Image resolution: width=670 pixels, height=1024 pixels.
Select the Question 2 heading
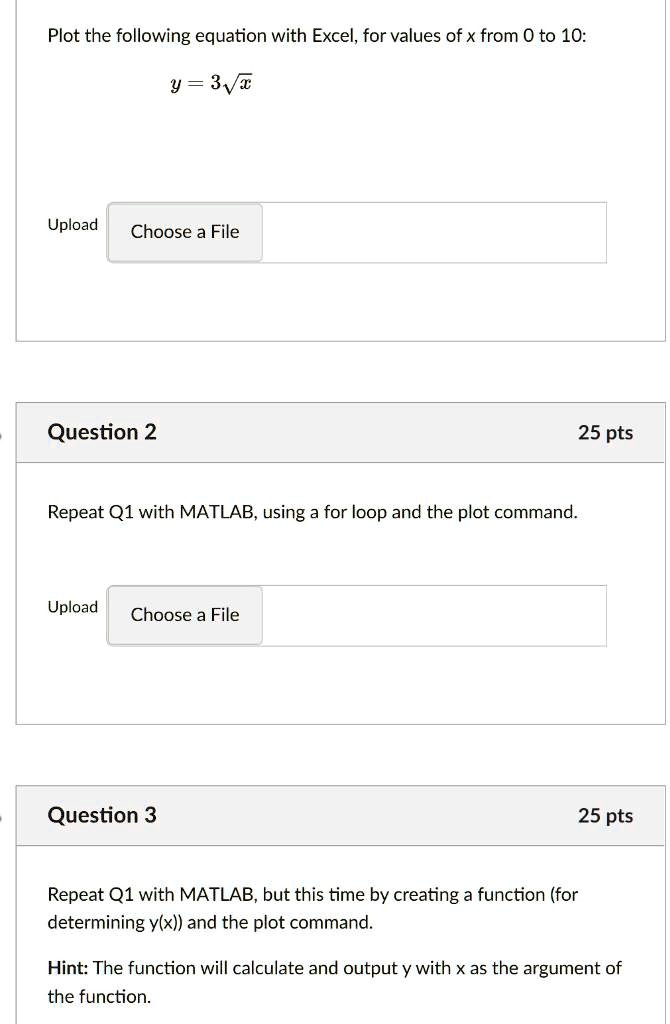point(102,432)
